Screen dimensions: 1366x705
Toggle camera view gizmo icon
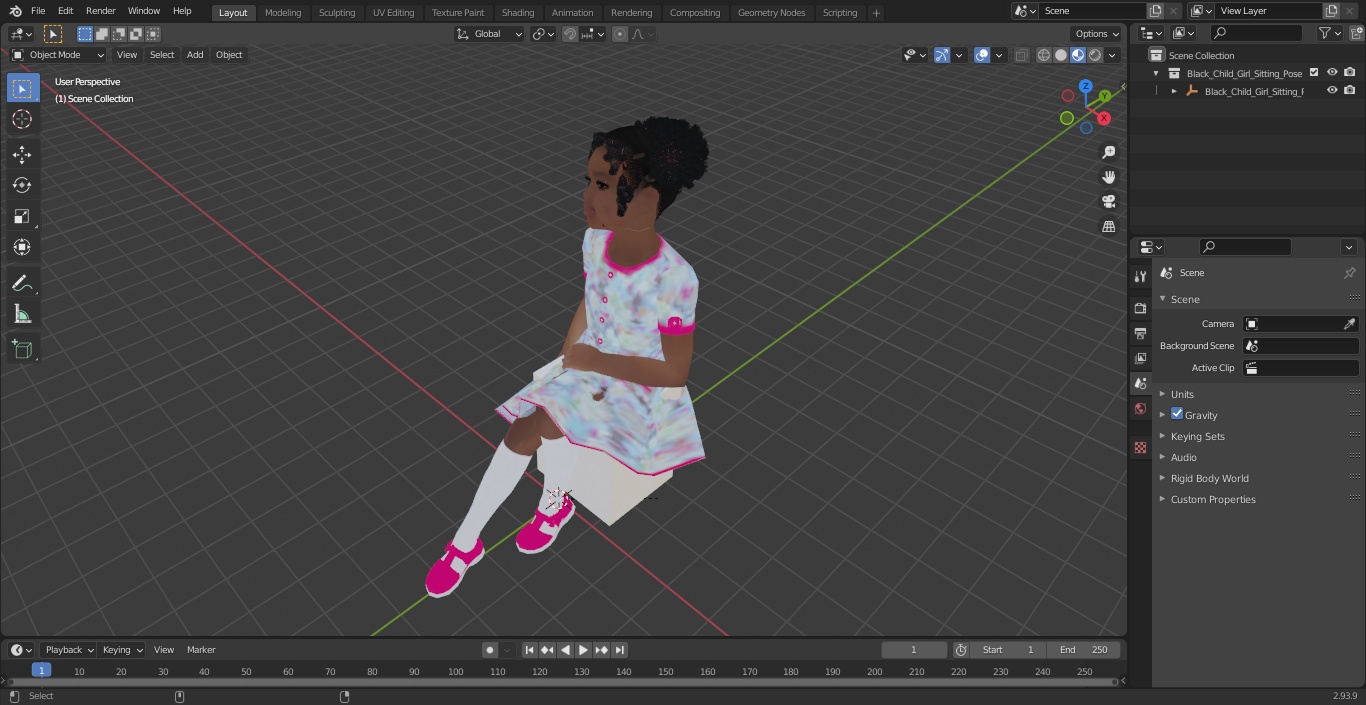[1108, 201]
